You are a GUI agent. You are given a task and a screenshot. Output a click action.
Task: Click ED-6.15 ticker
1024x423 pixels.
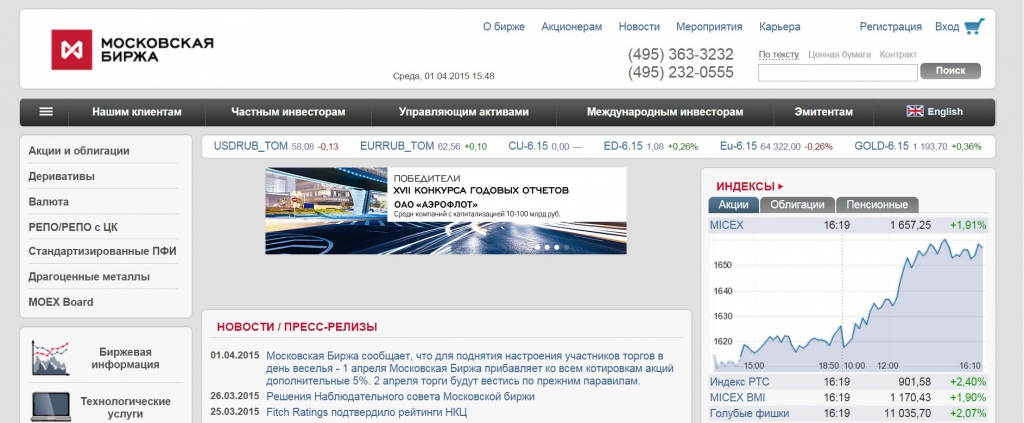(x=623, y=146)
